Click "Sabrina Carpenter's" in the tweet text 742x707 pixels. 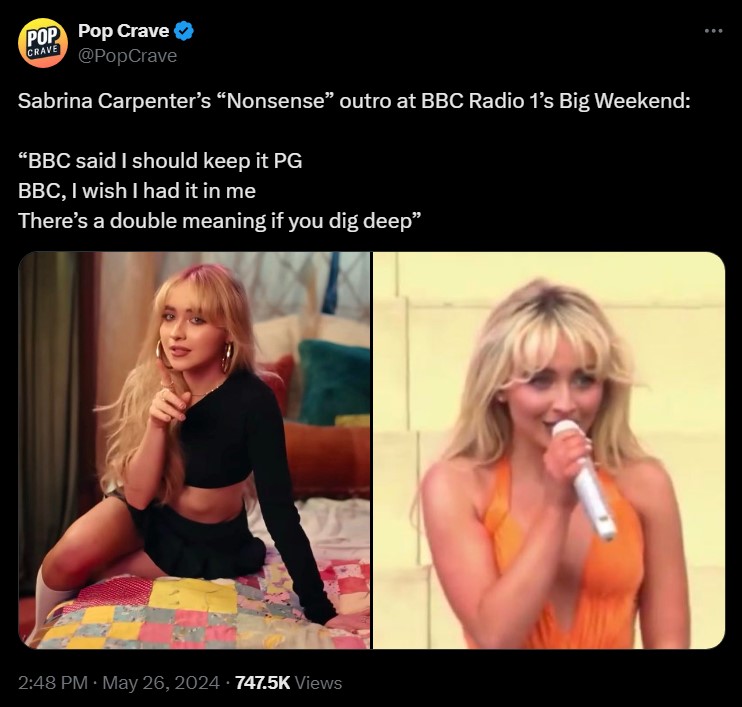(x=114, y=100)
